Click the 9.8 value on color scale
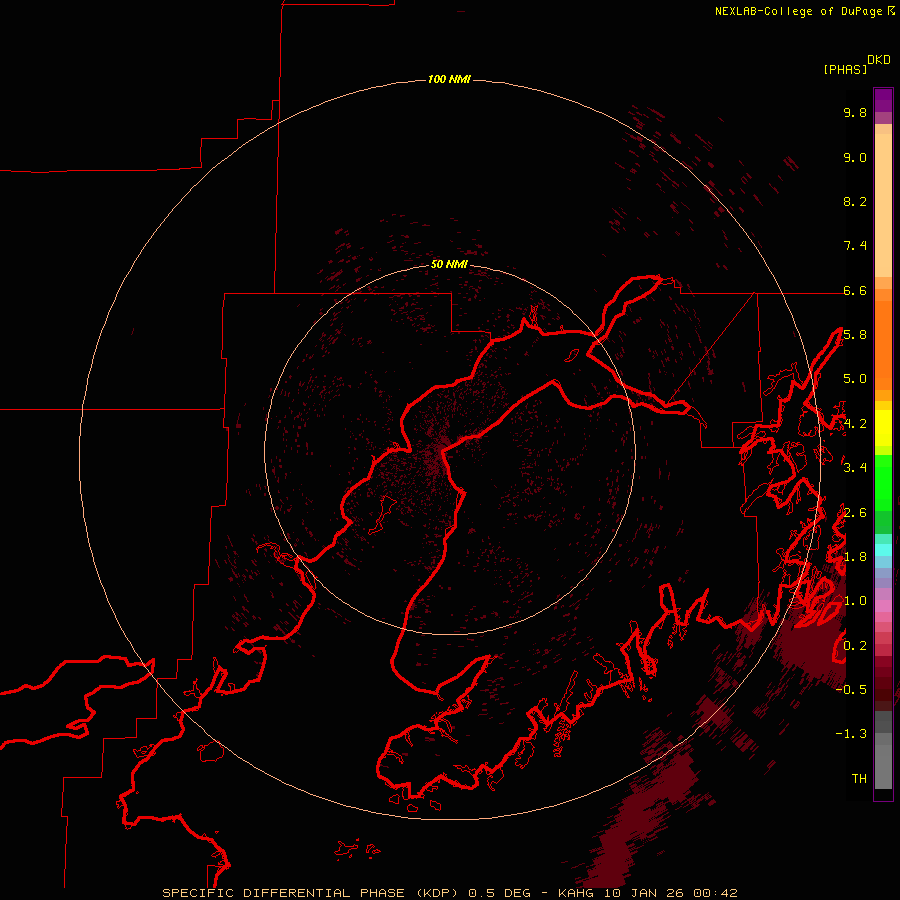Screen dimensions: 900x900 pyautogui.click(x=855, y=112)
